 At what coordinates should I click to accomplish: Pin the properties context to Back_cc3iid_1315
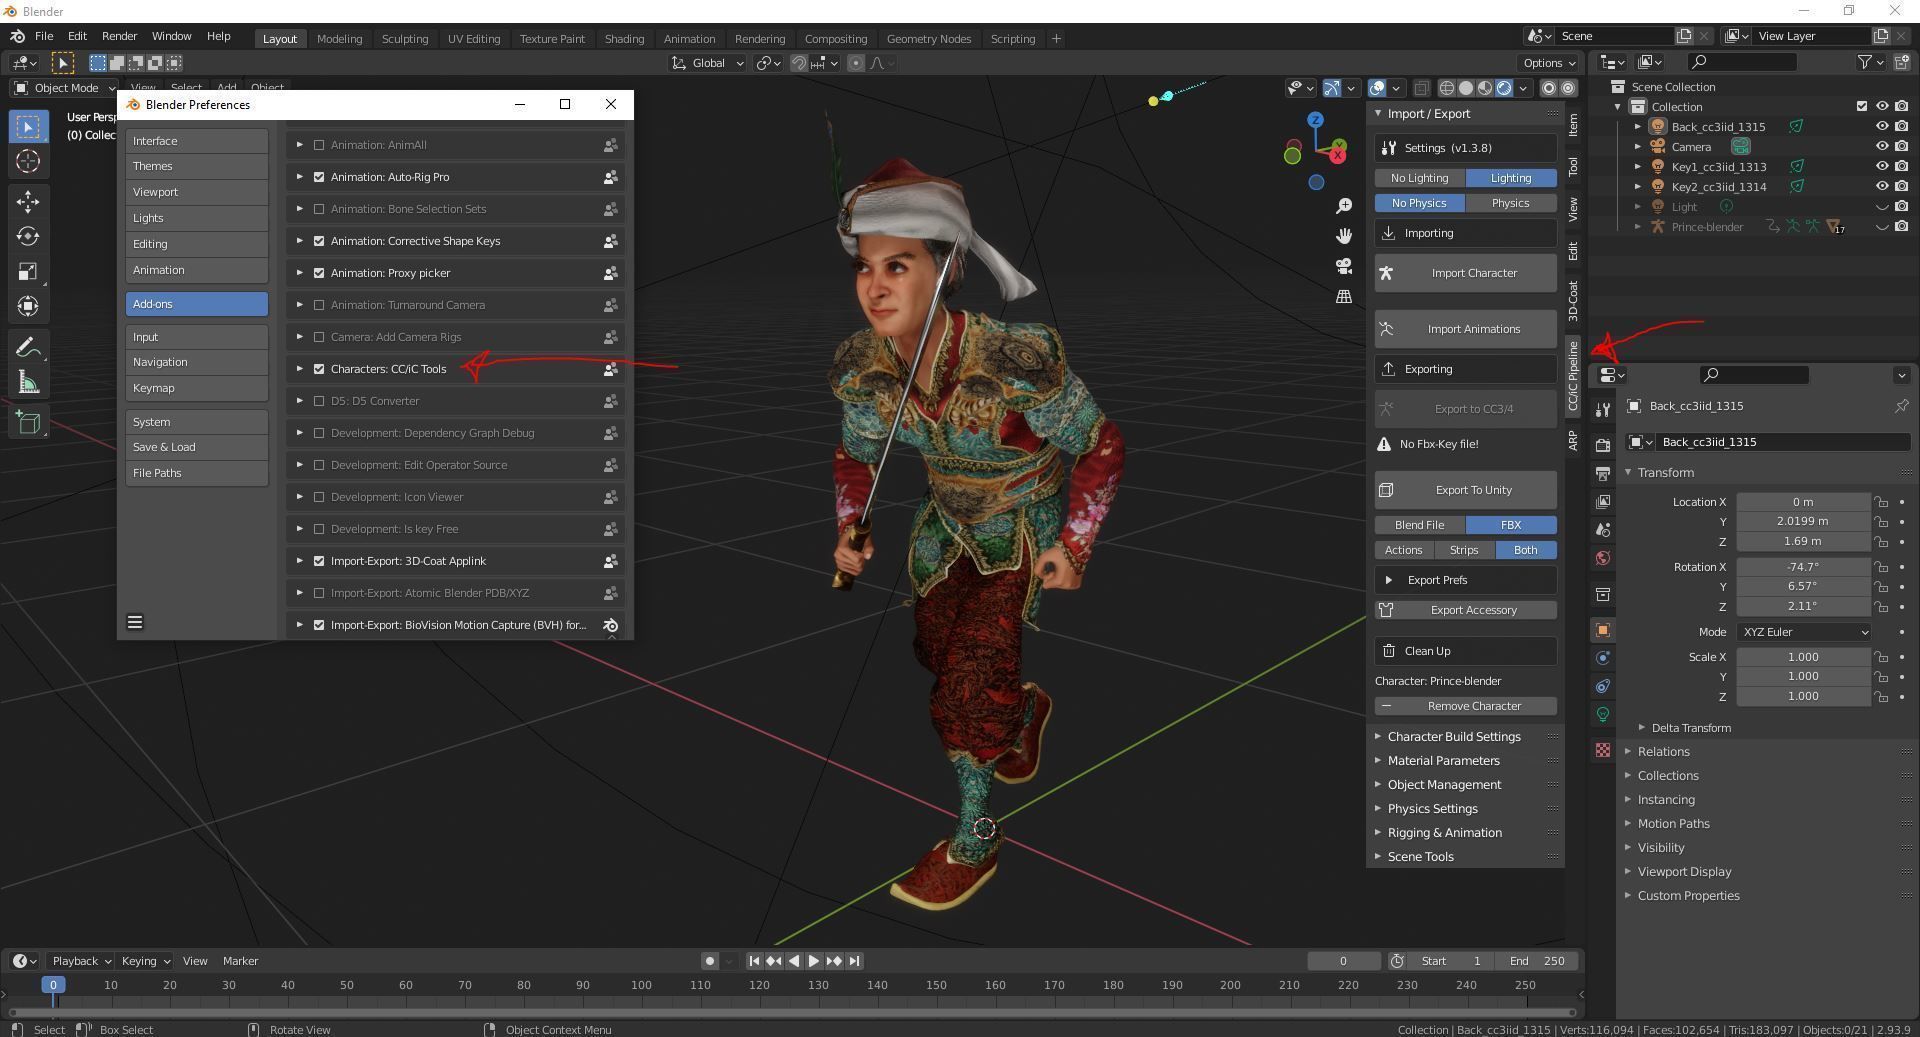click(1901, 406)
